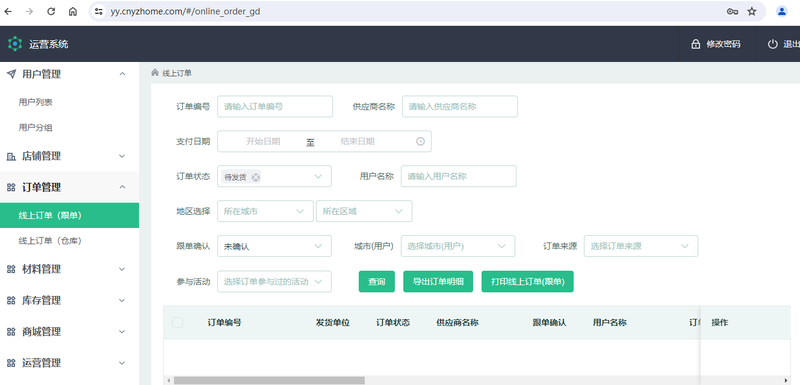Open saved passwords key icon
The height and width of the screenshot is (385, 800).
coord(733,11)
